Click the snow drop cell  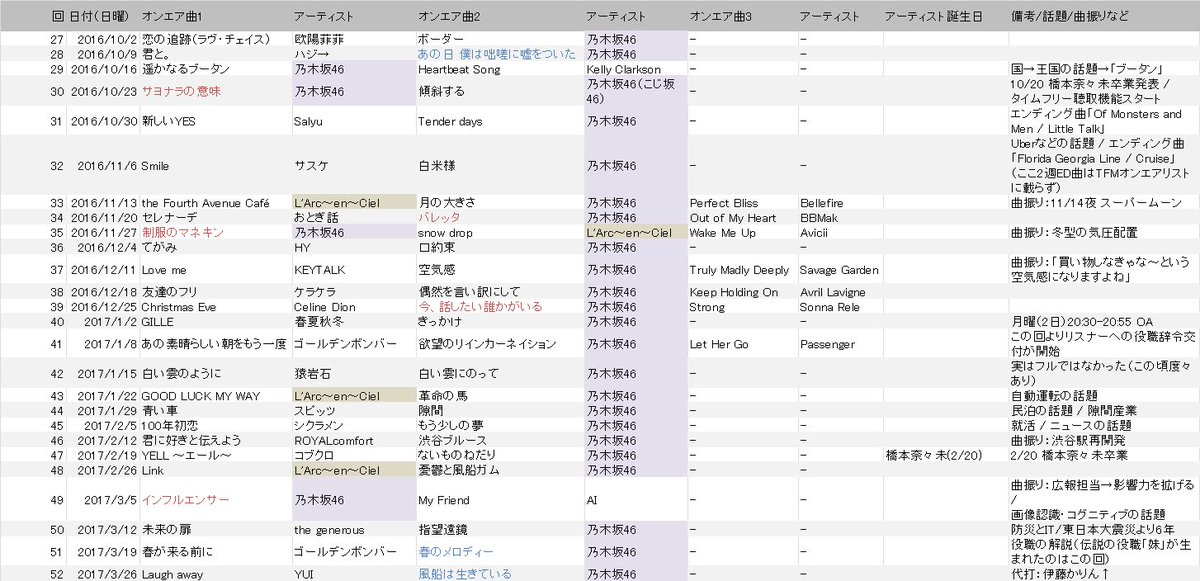tap(444, 232)
